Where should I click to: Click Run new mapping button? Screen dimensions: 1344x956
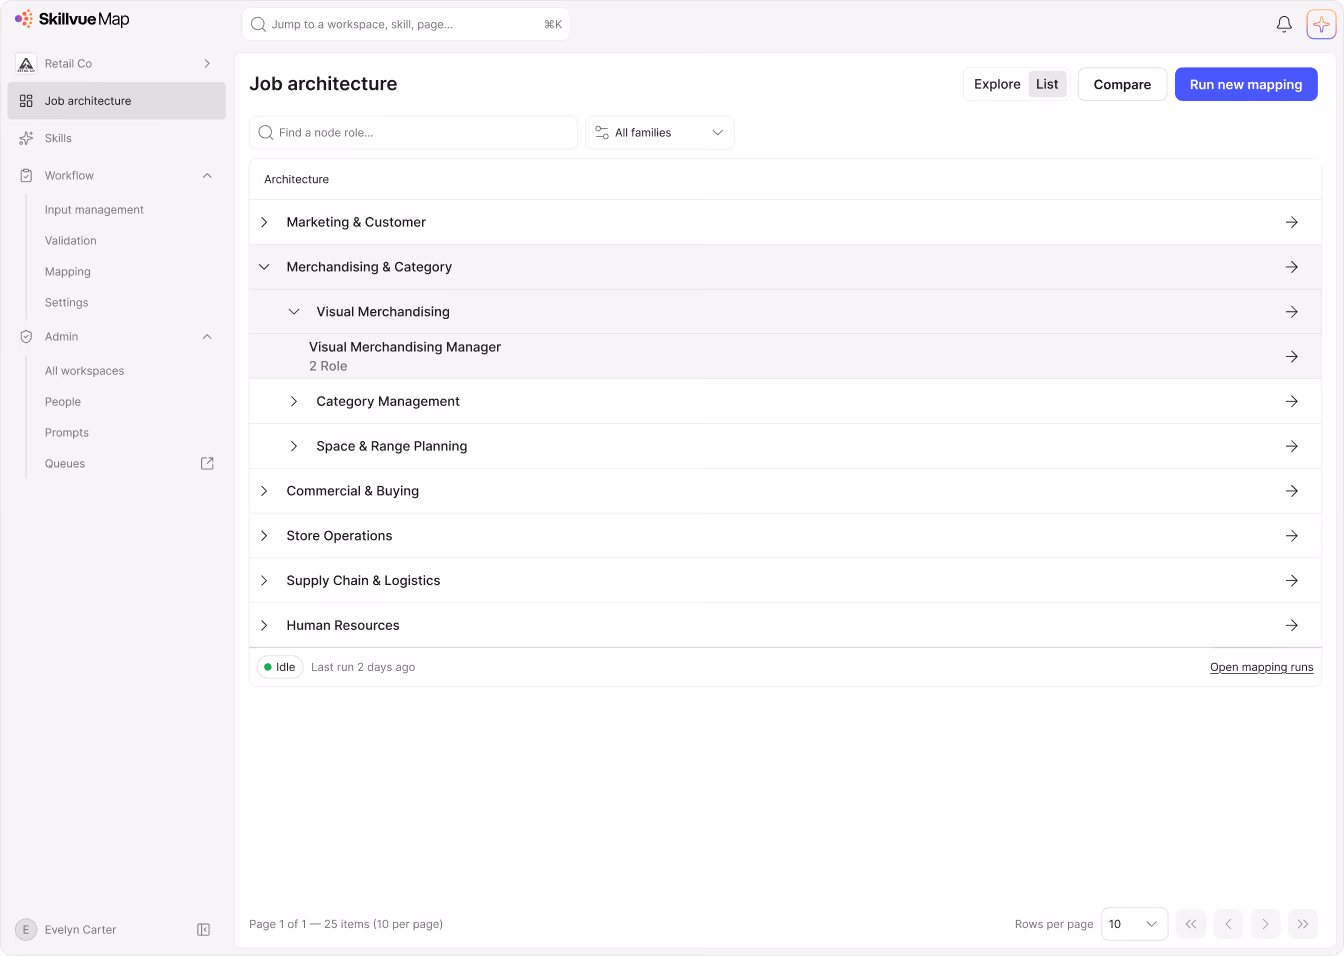(1246, 84)
